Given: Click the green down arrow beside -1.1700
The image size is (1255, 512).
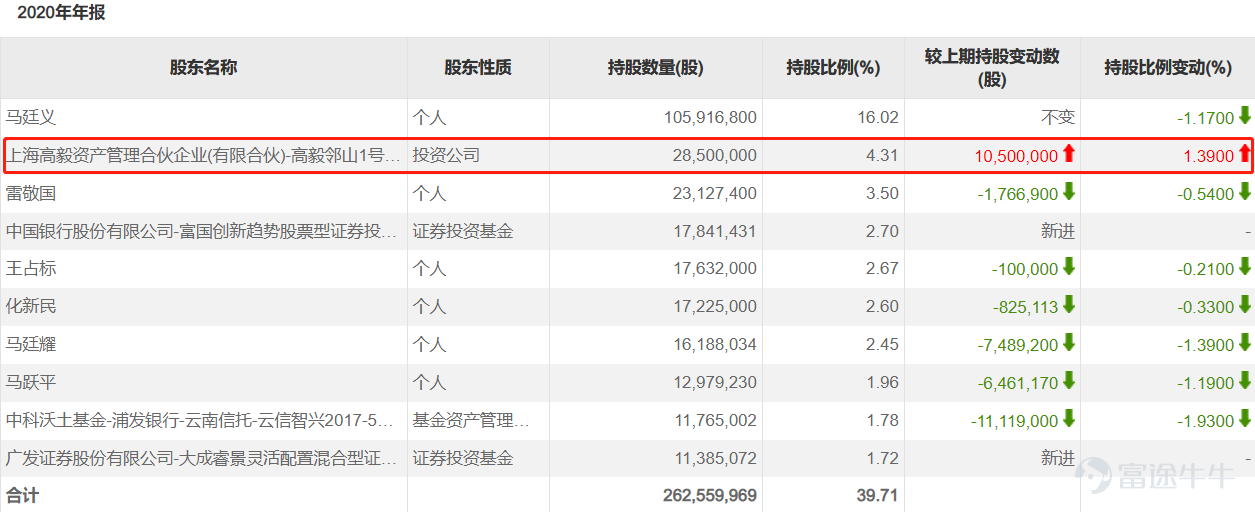Looking at the screenshot, I should point(1244,116).
